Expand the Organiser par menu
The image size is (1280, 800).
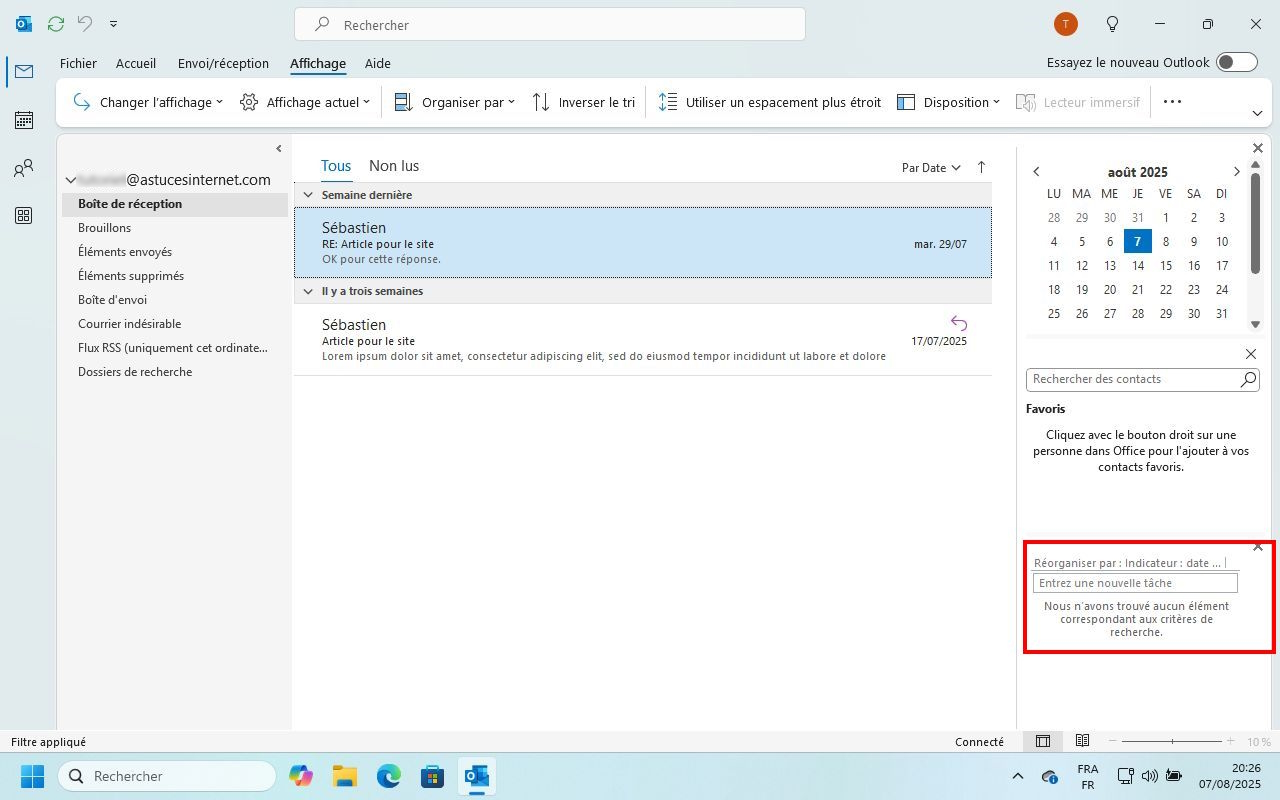pos(455,102)
